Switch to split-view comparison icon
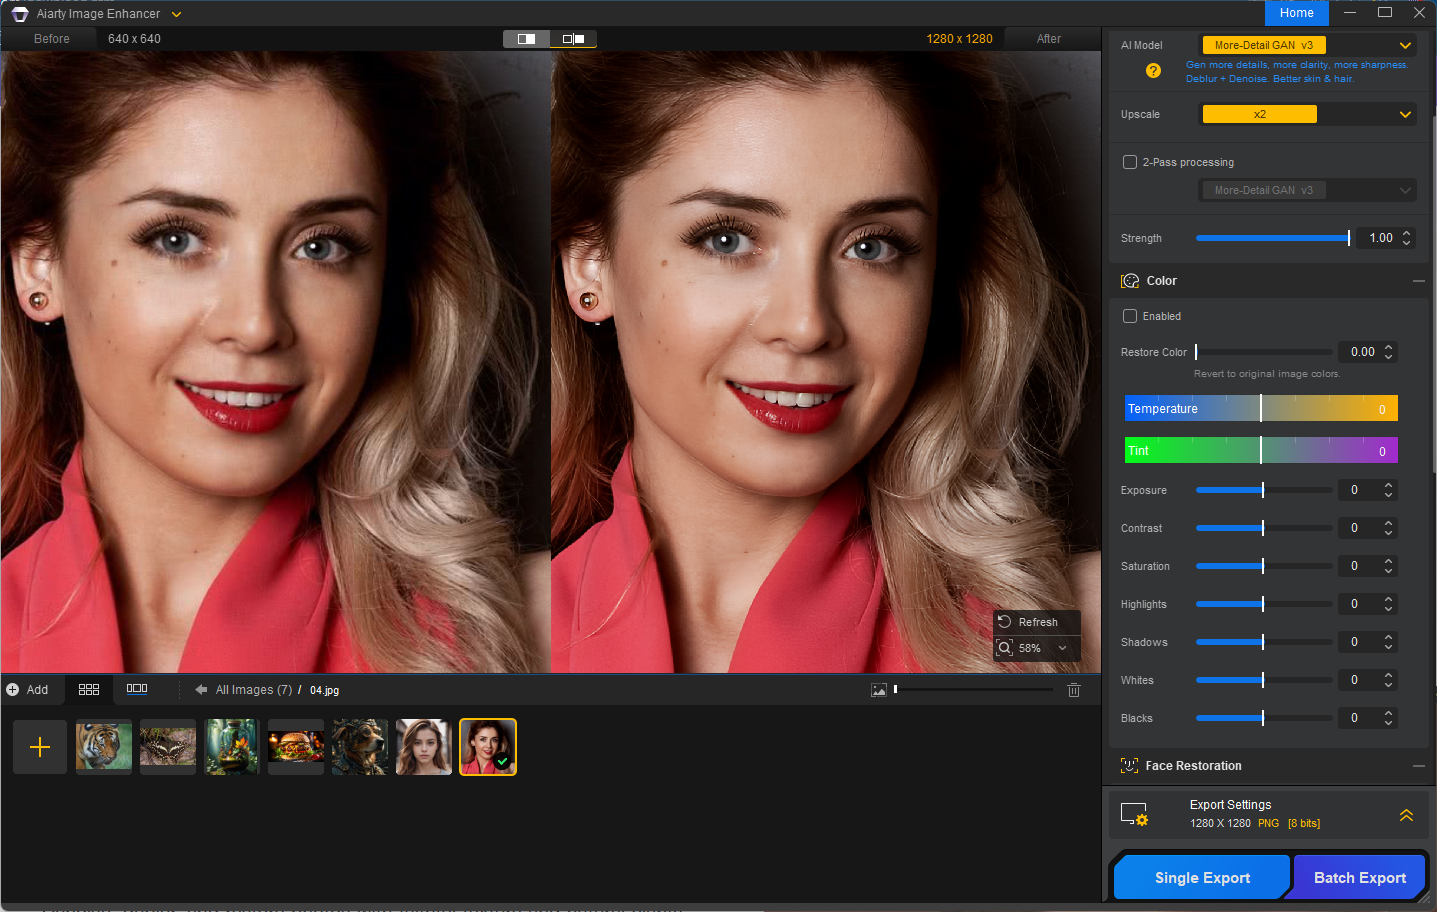 tap(526, 39)
